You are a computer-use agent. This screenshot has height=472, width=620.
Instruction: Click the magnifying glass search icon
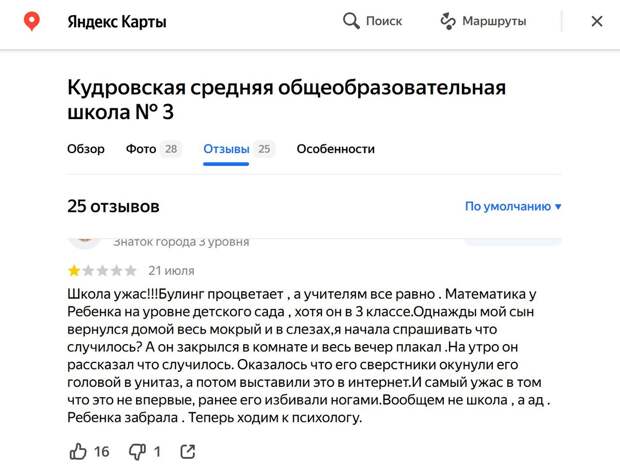point(351,21)
